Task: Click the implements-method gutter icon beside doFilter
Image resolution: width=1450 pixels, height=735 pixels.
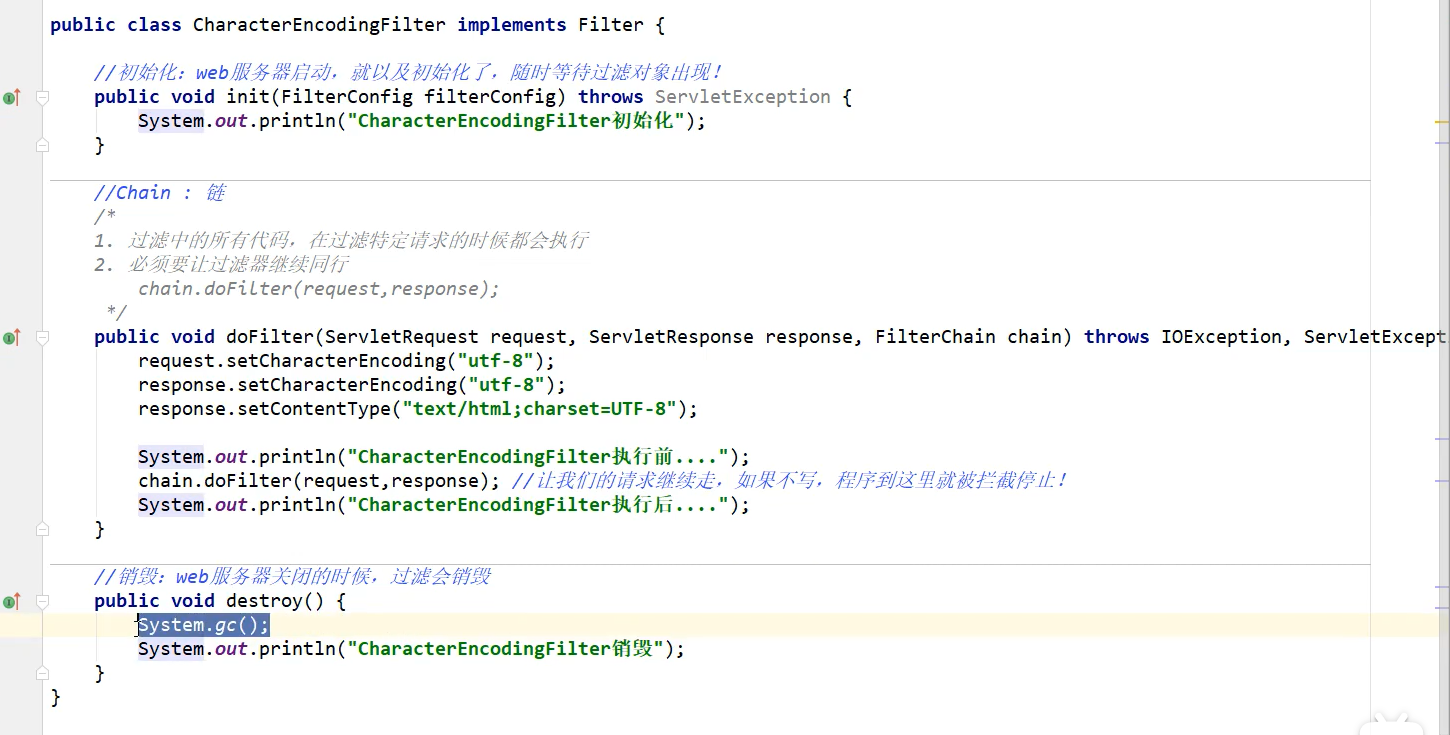Action: (12, 337)
